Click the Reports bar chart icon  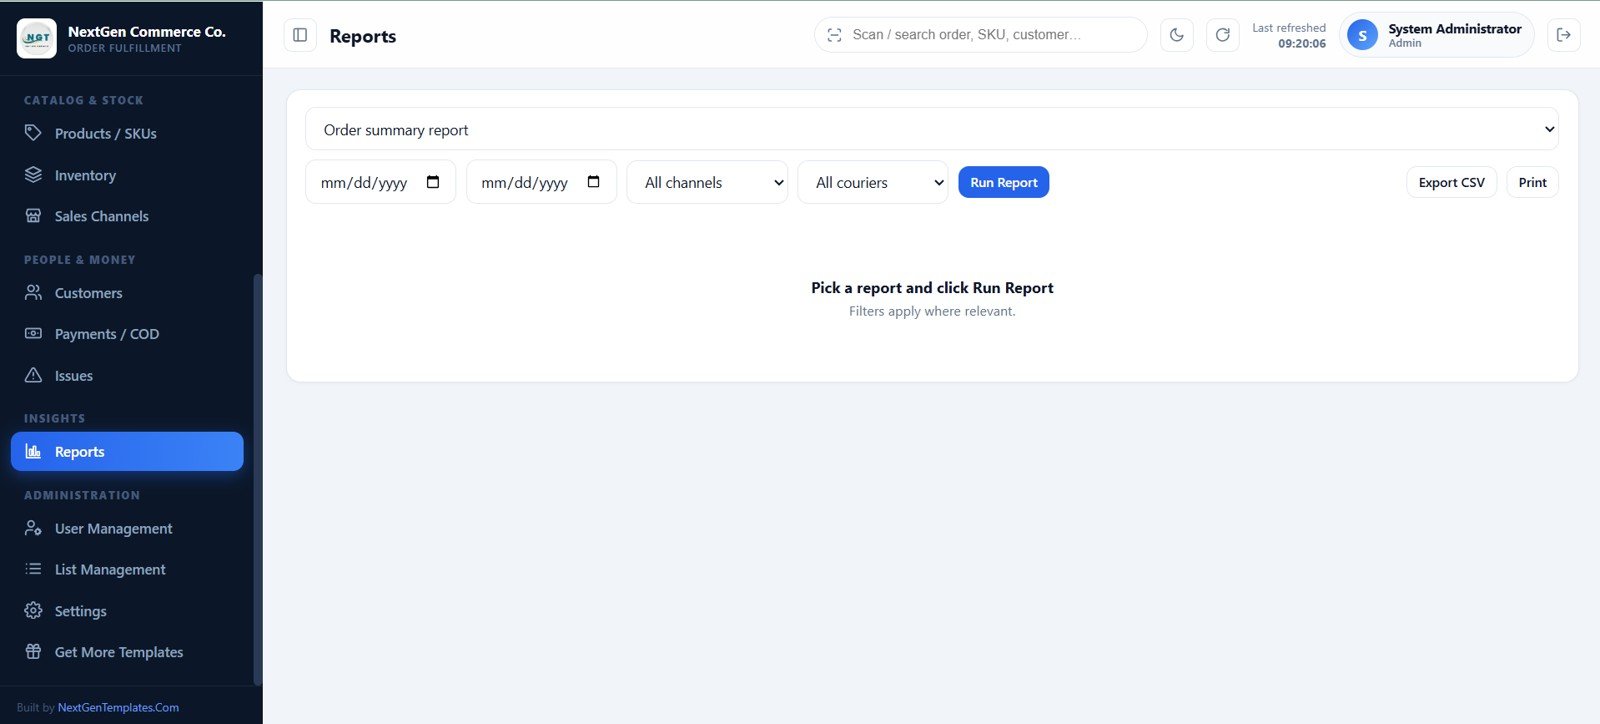tap(33, 452)
